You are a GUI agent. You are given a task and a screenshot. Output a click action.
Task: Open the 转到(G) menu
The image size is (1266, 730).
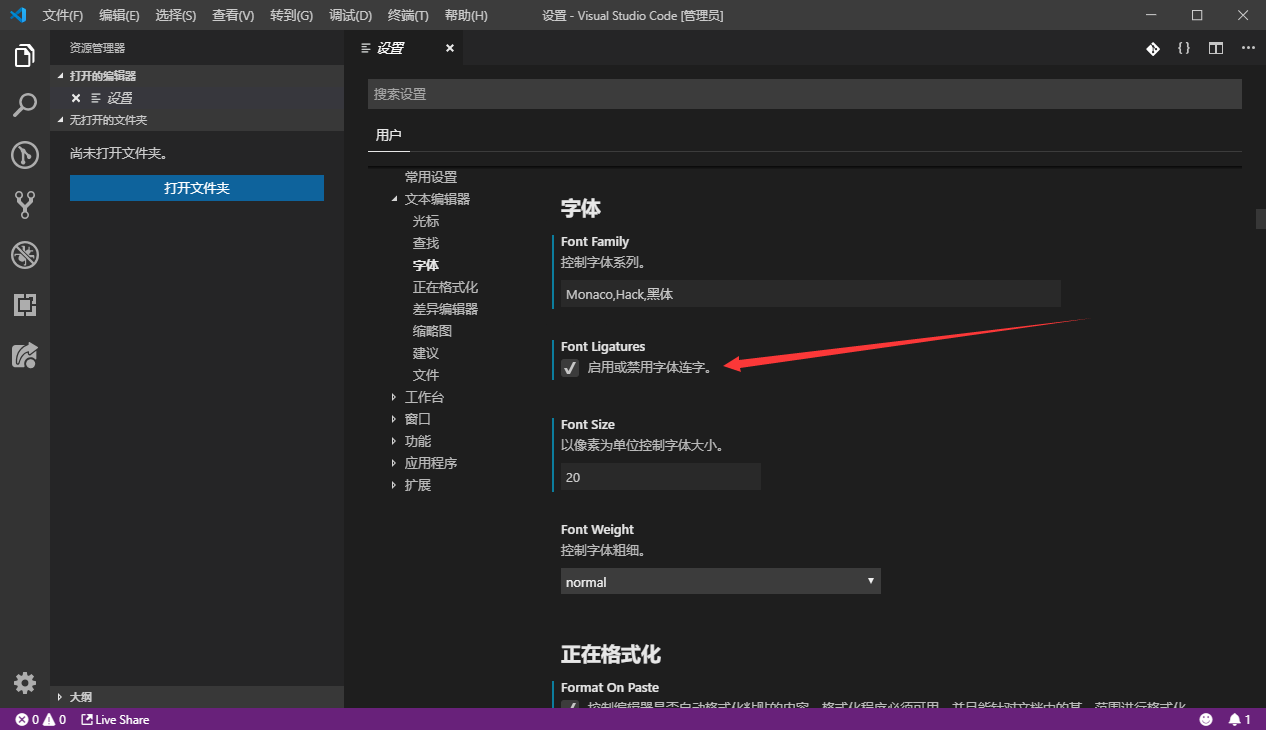tap(291, 16)
